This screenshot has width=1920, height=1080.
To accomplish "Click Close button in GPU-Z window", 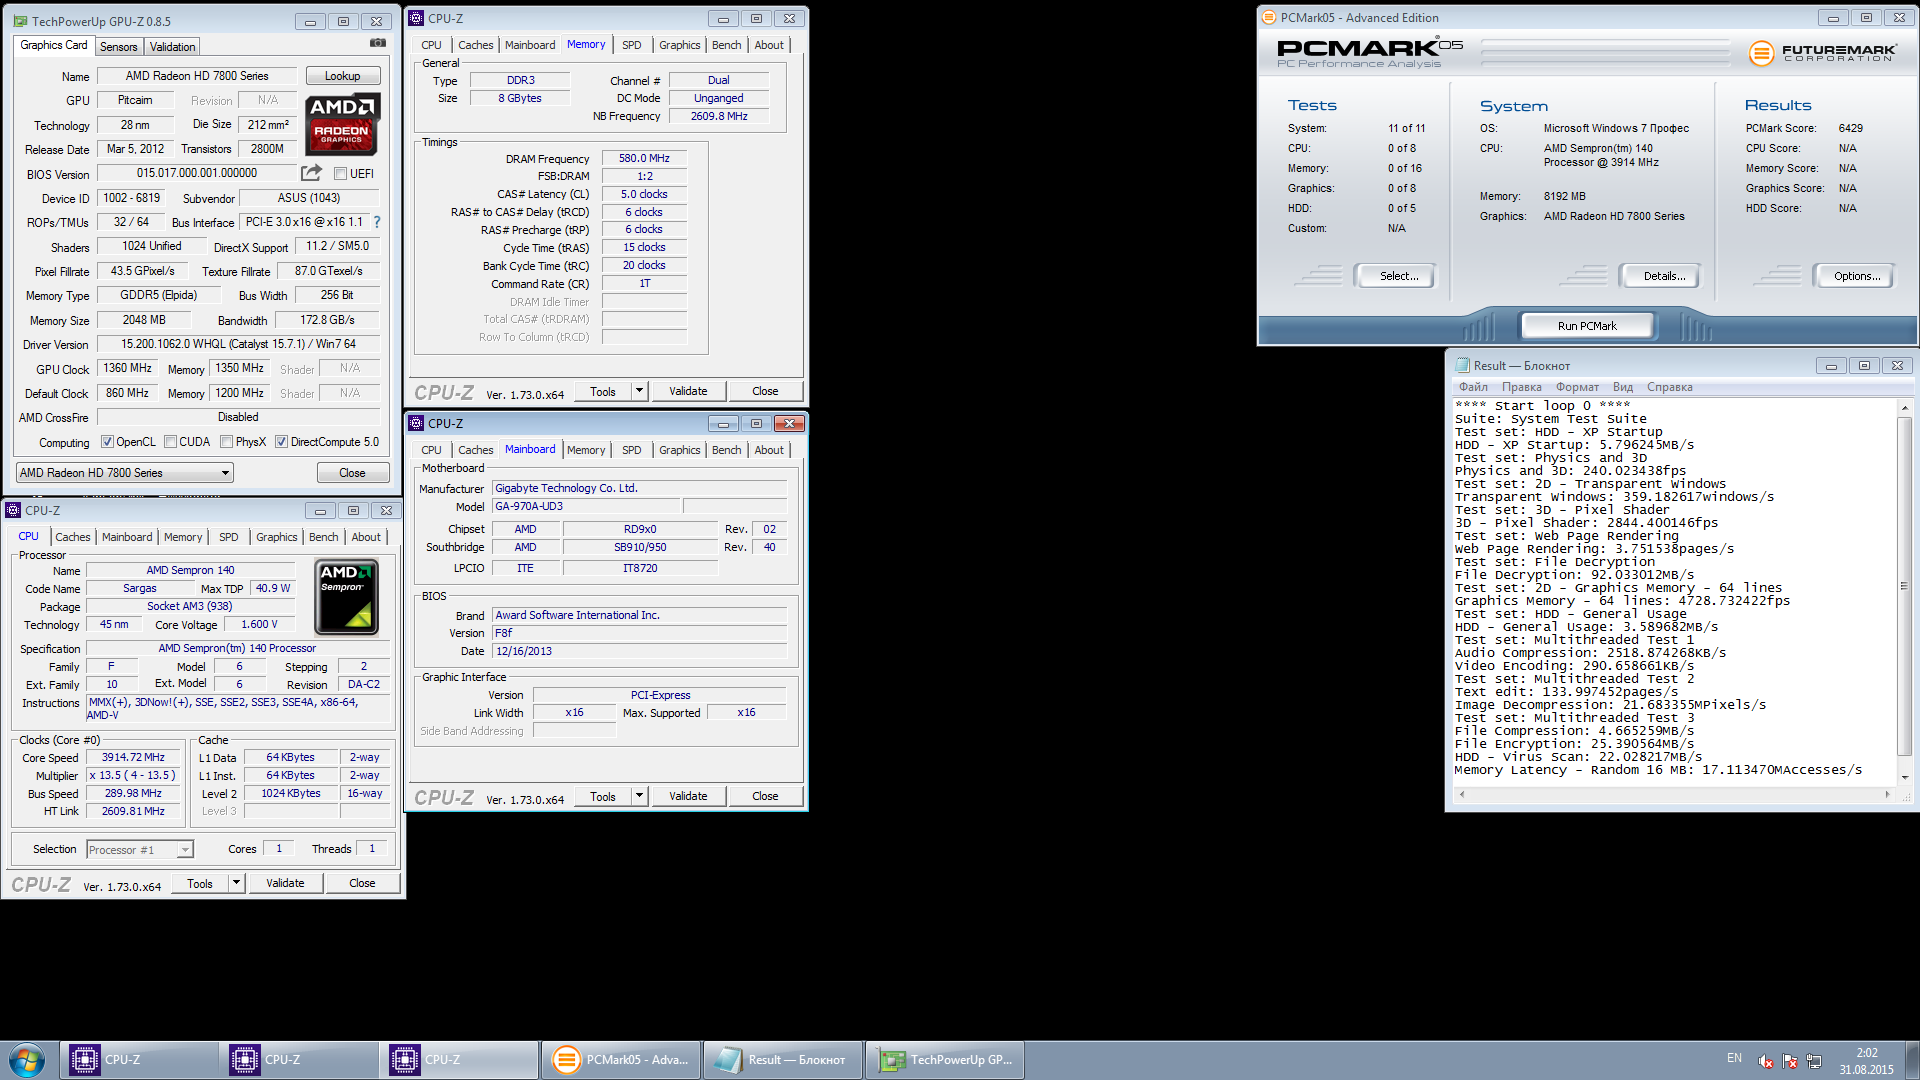I will click(352, 473).
